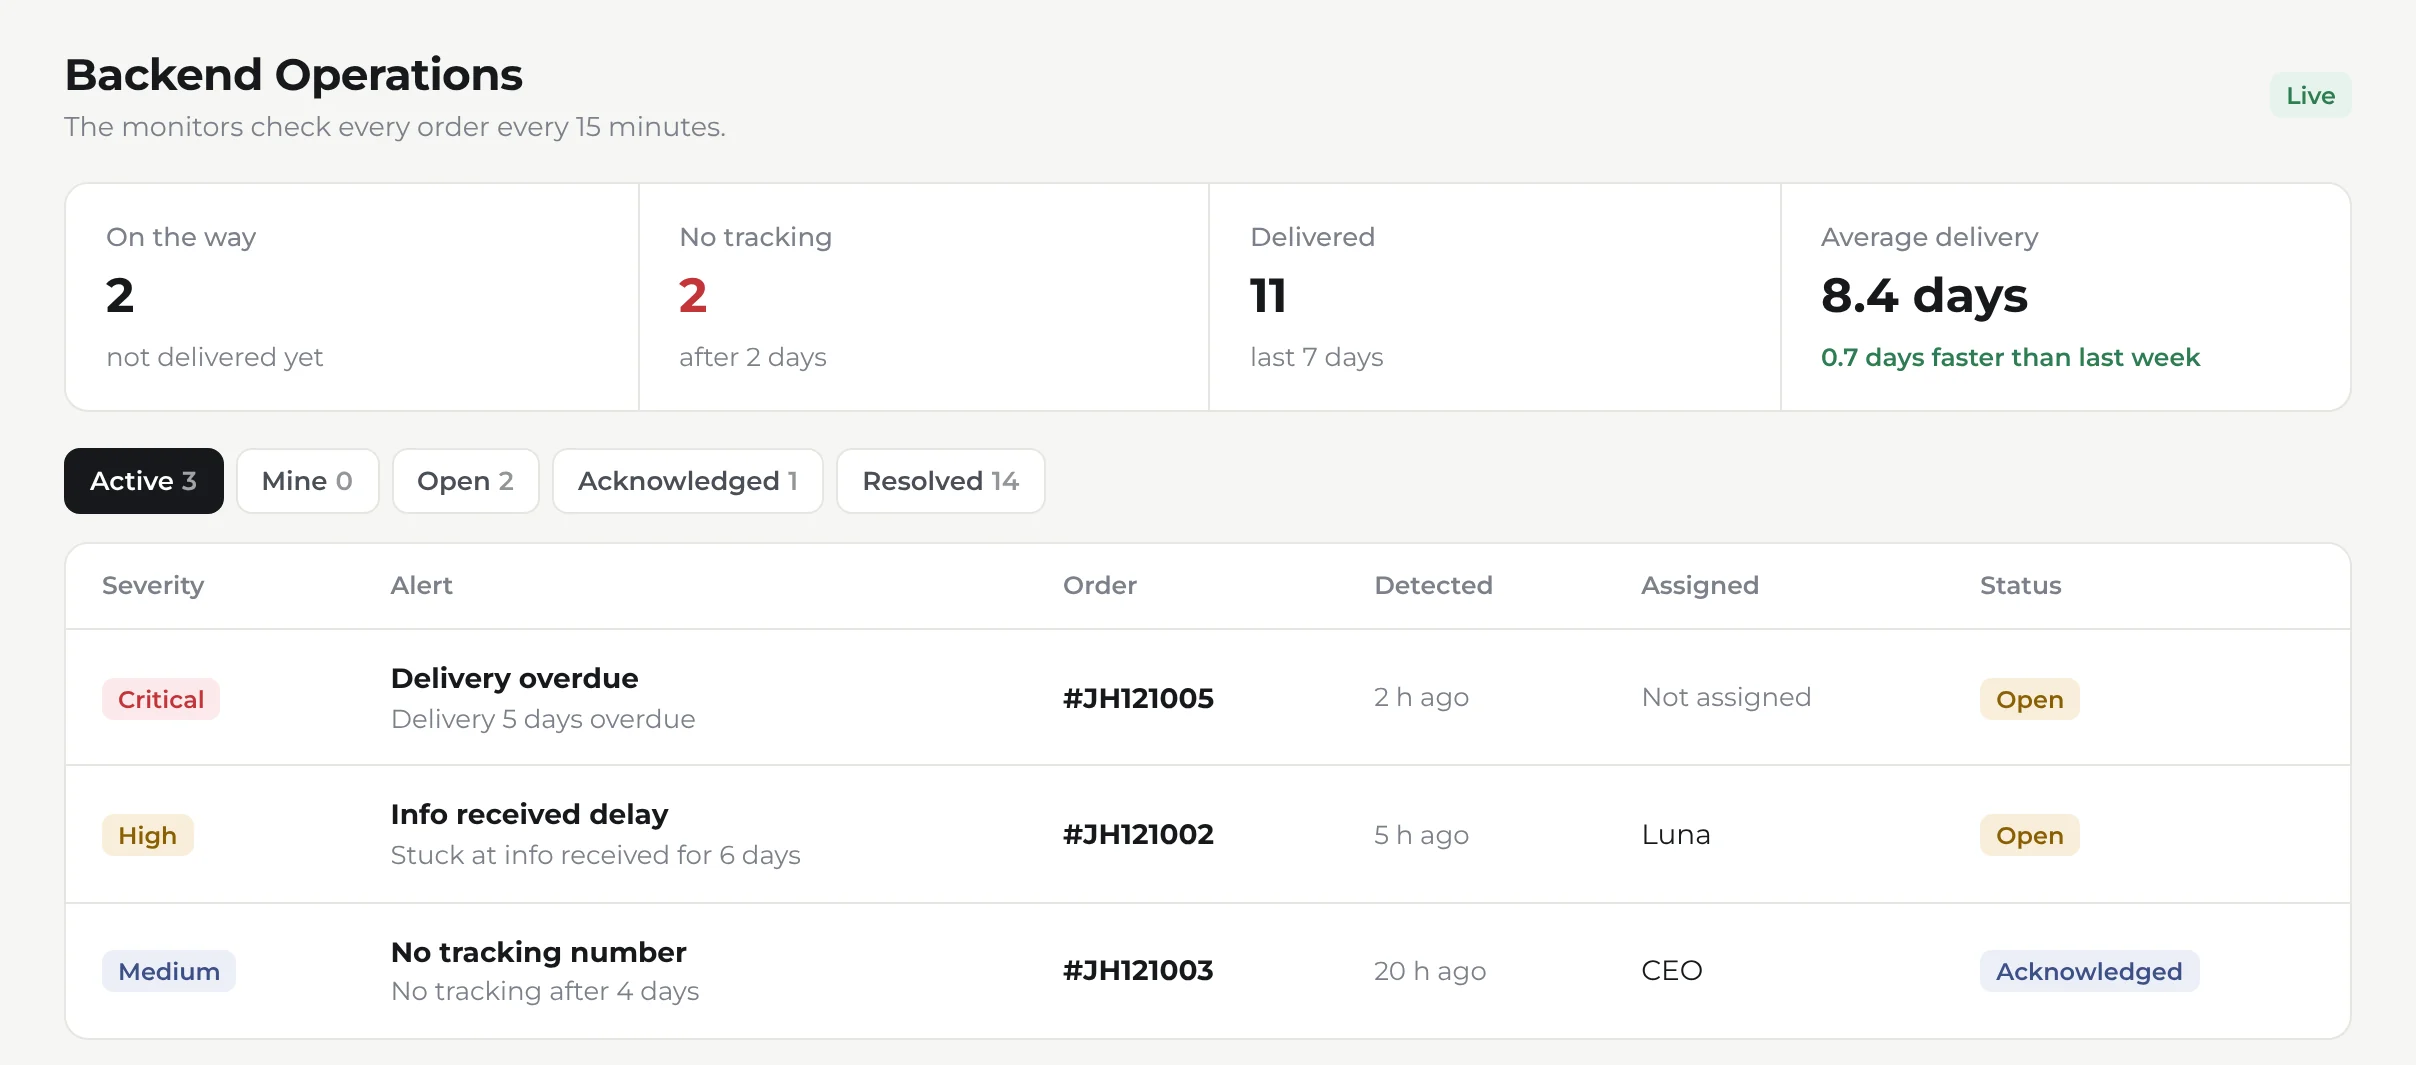Click order #JH121005
2416x1065 pixels.
tap(1138, 698)
